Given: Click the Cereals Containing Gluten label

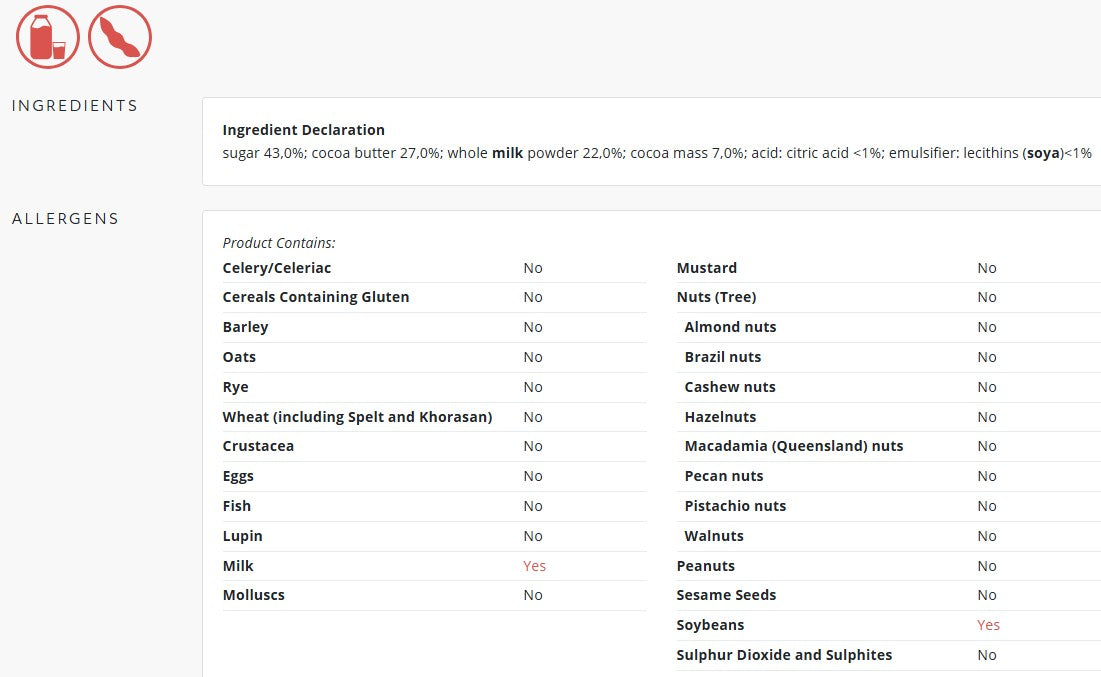Looking at the screenshot, I should [x=315, y=297].
